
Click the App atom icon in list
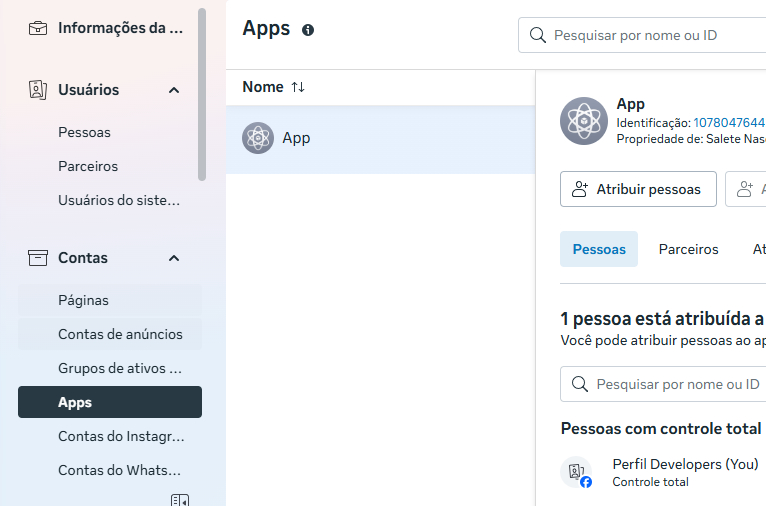pos(258,138)
